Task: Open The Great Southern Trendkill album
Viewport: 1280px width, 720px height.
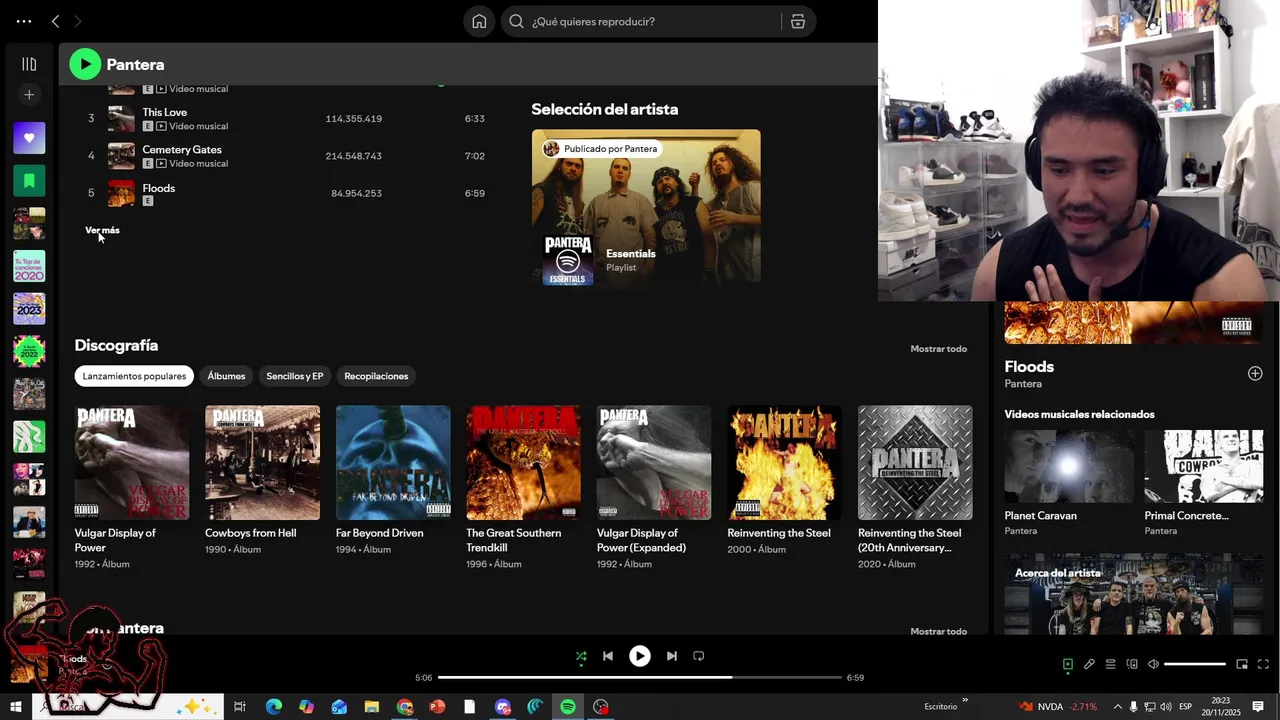Action: coord(523,488)
